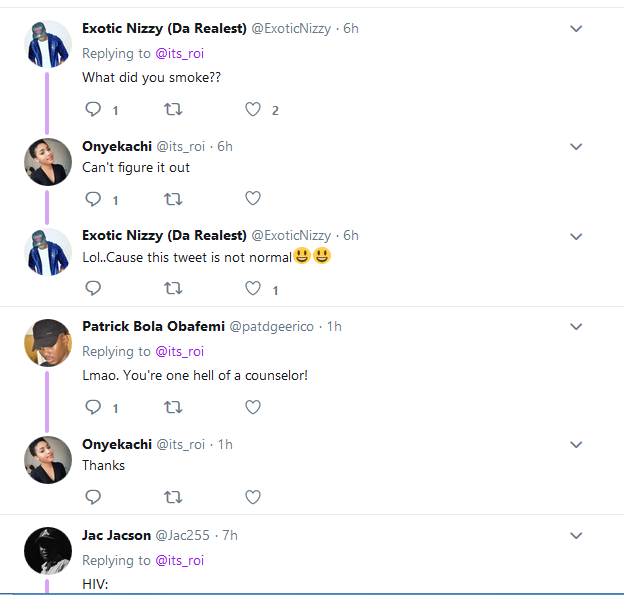Reply to Onyekachi's "Thanks" tweet
Screen dimensions: 624x595
[94, 496]
